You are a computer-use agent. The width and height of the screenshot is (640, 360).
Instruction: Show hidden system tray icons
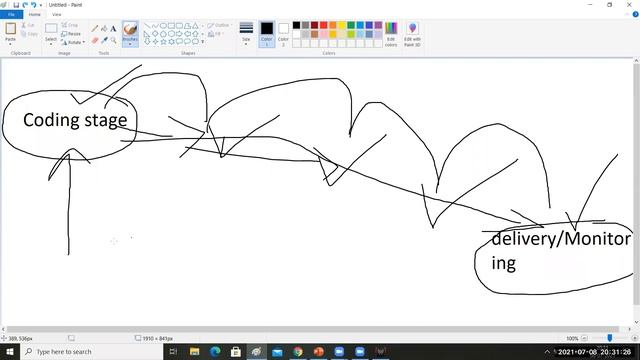pos(547,351)
